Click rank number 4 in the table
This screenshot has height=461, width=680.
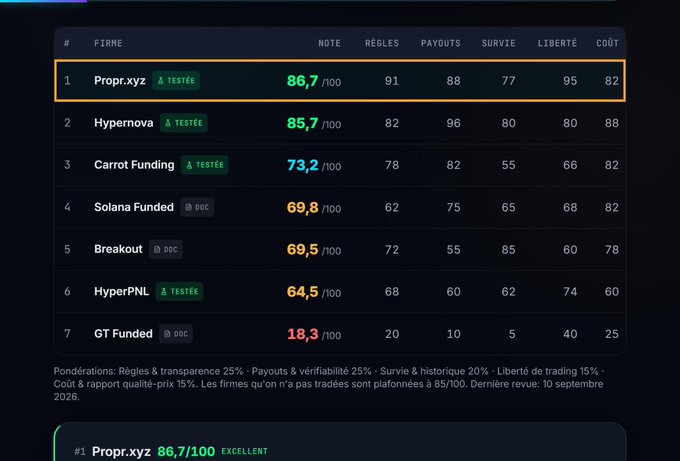[x=67, y=207]
